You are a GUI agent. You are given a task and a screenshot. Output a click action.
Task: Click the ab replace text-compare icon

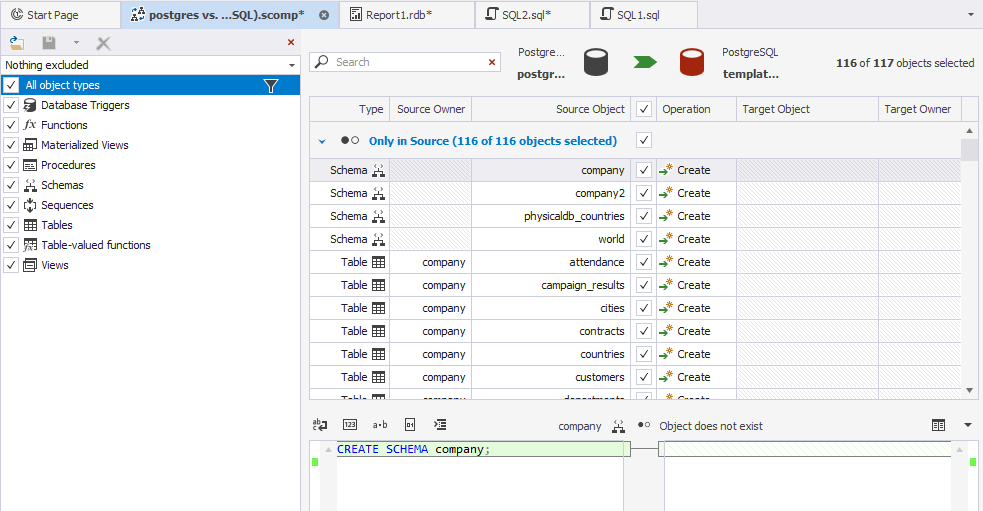click(320, 425)
